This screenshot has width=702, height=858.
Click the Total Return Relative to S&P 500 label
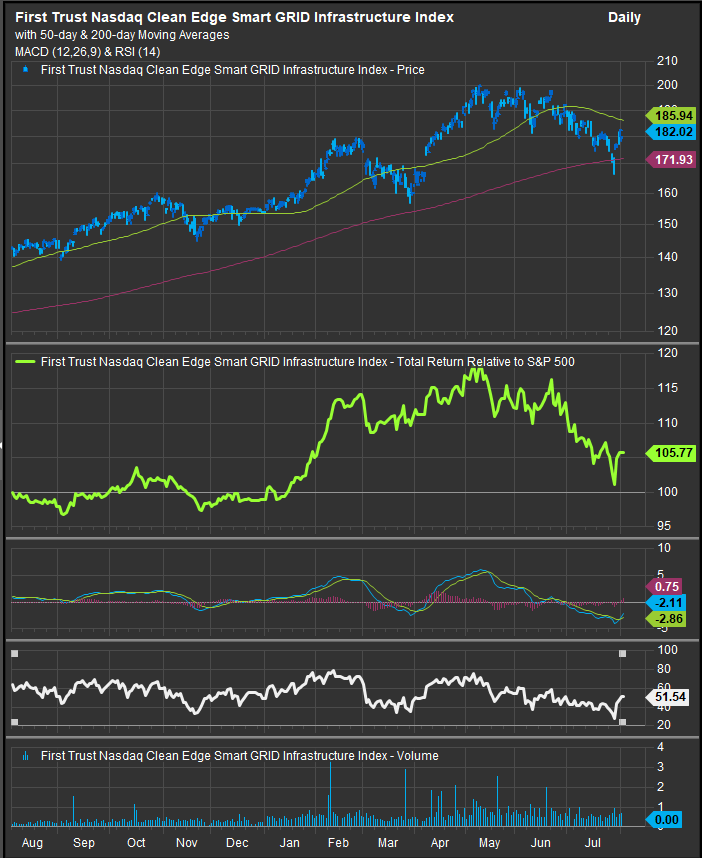click(485, 362)
